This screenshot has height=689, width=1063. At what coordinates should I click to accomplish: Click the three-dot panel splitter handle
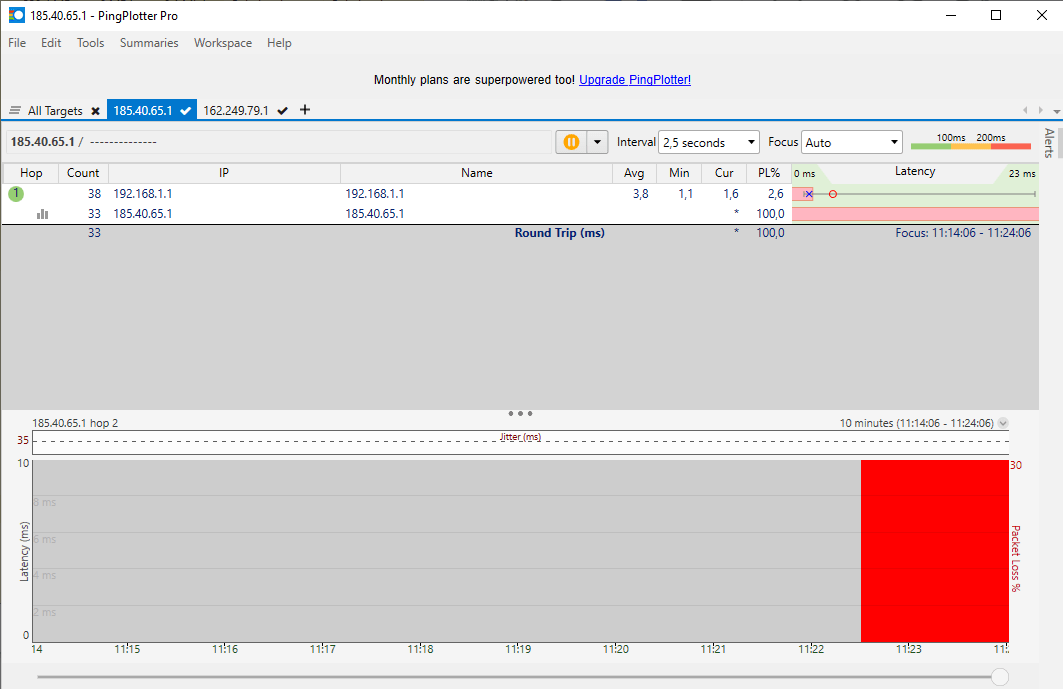(520, 413)
